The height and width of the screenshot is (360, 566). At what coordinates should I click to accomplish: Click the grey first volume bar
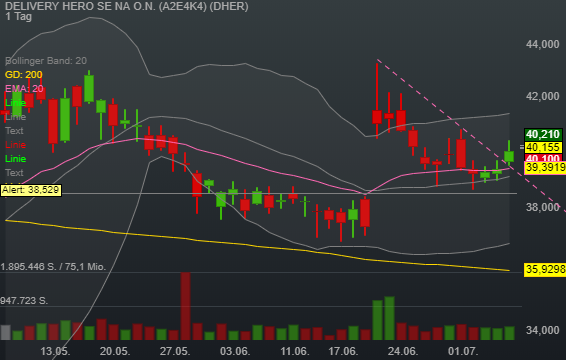tap(5, 333)
